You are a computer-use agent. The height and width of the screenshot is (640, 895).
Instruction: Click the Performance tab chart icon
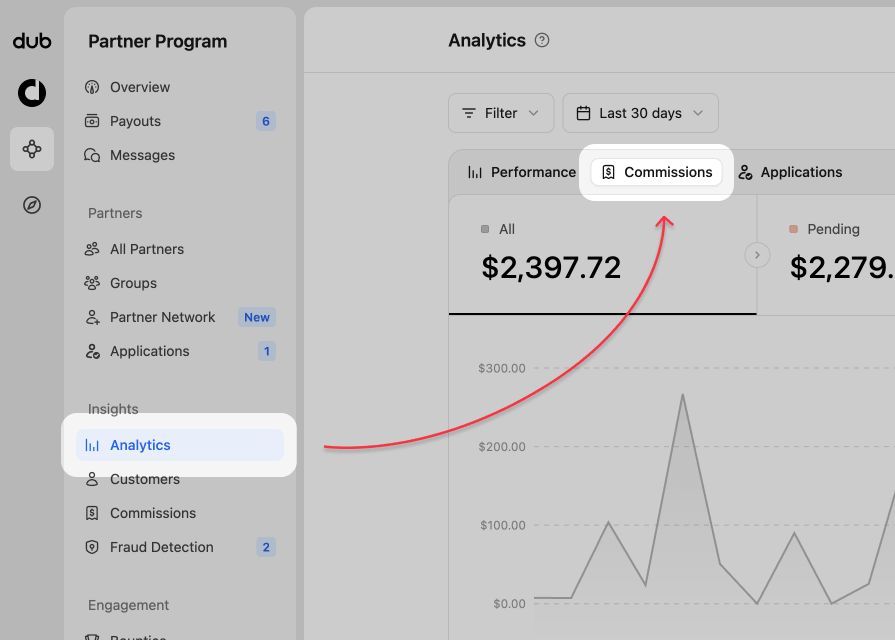pos(475,172)
